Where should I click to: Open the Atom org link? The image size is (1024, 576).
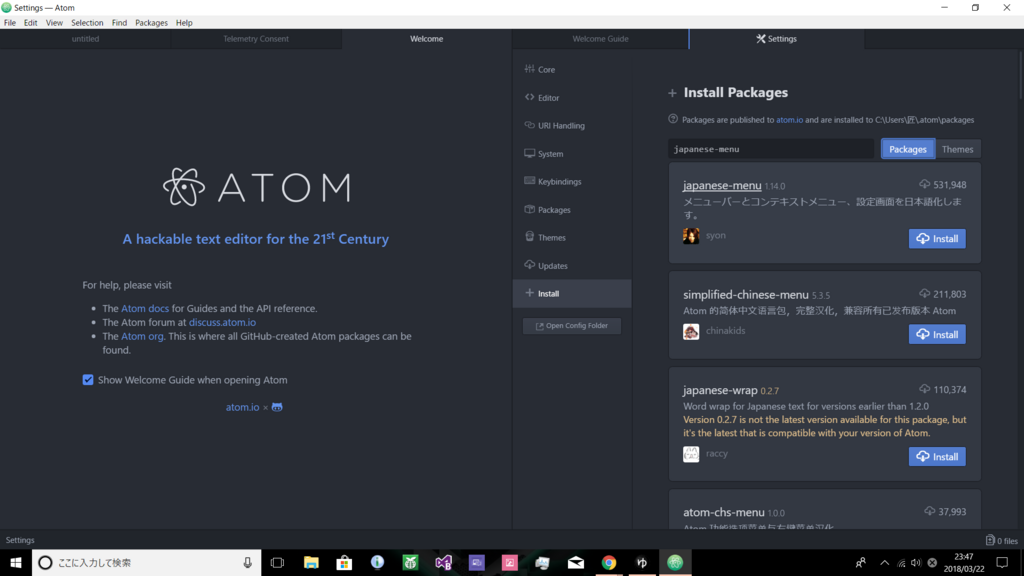click(x=142, y=336)
